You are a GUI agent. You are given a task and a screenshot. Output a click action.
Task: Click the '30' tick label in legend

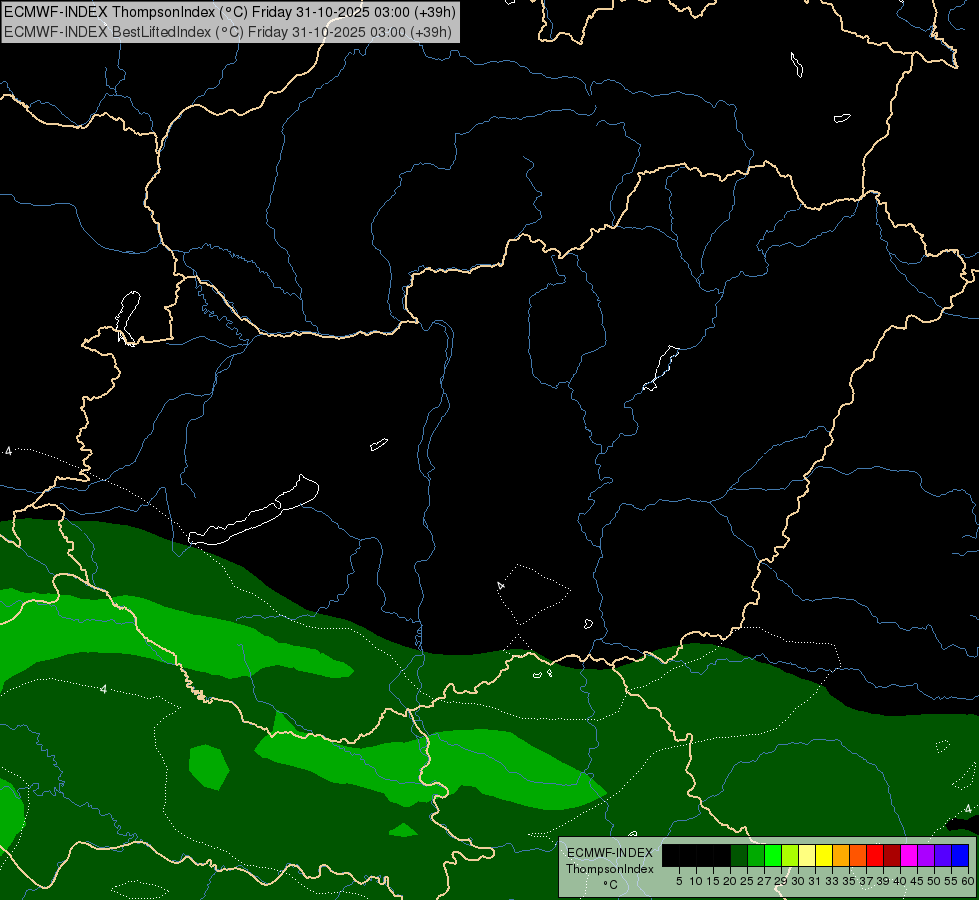(x=798, y=881)
